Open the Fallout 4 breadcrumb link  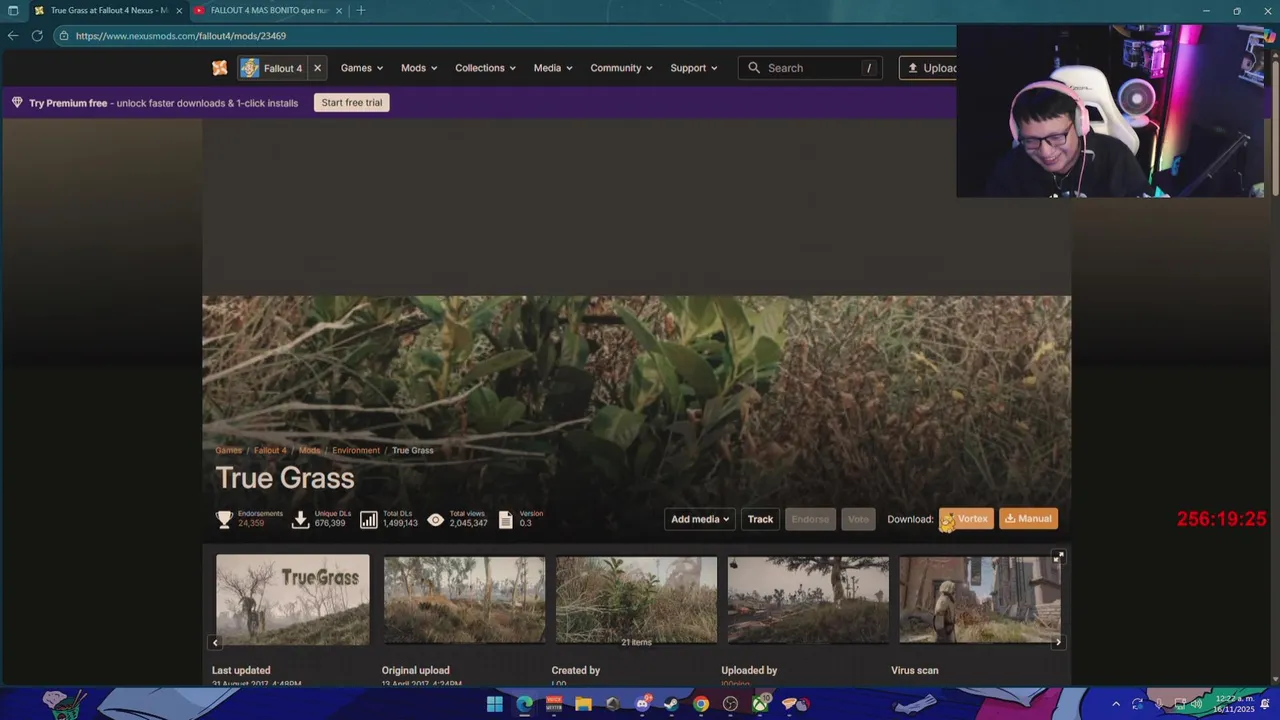coord(270,450)
